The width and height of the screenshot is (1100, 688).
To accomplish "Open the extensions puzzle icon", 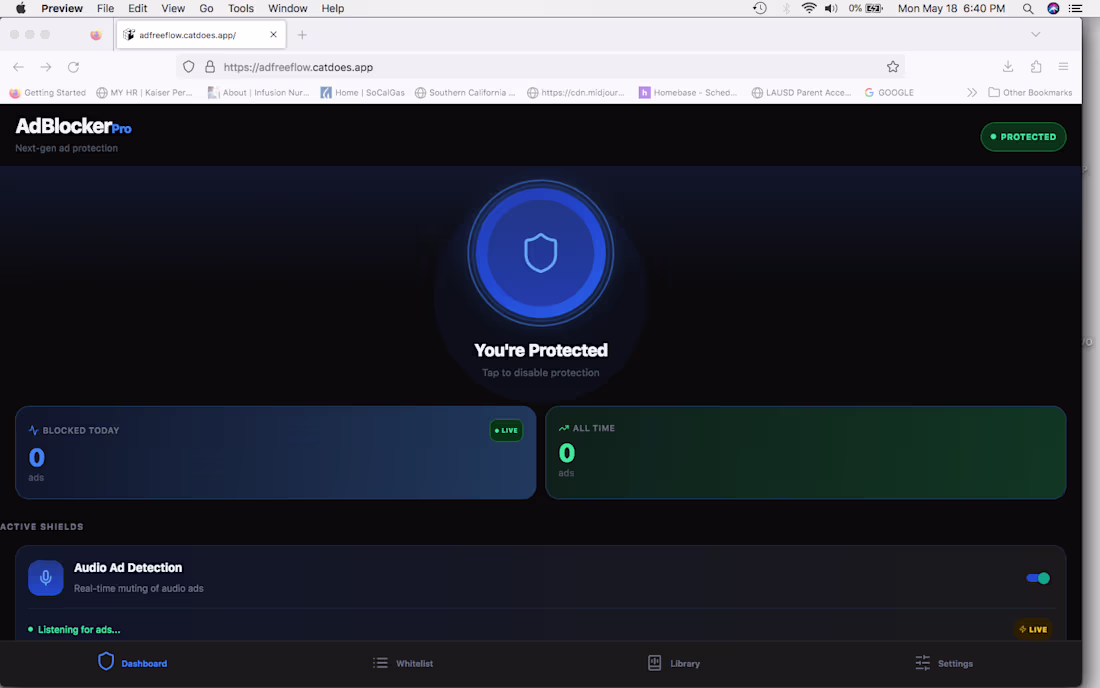I will point(1036,67).
